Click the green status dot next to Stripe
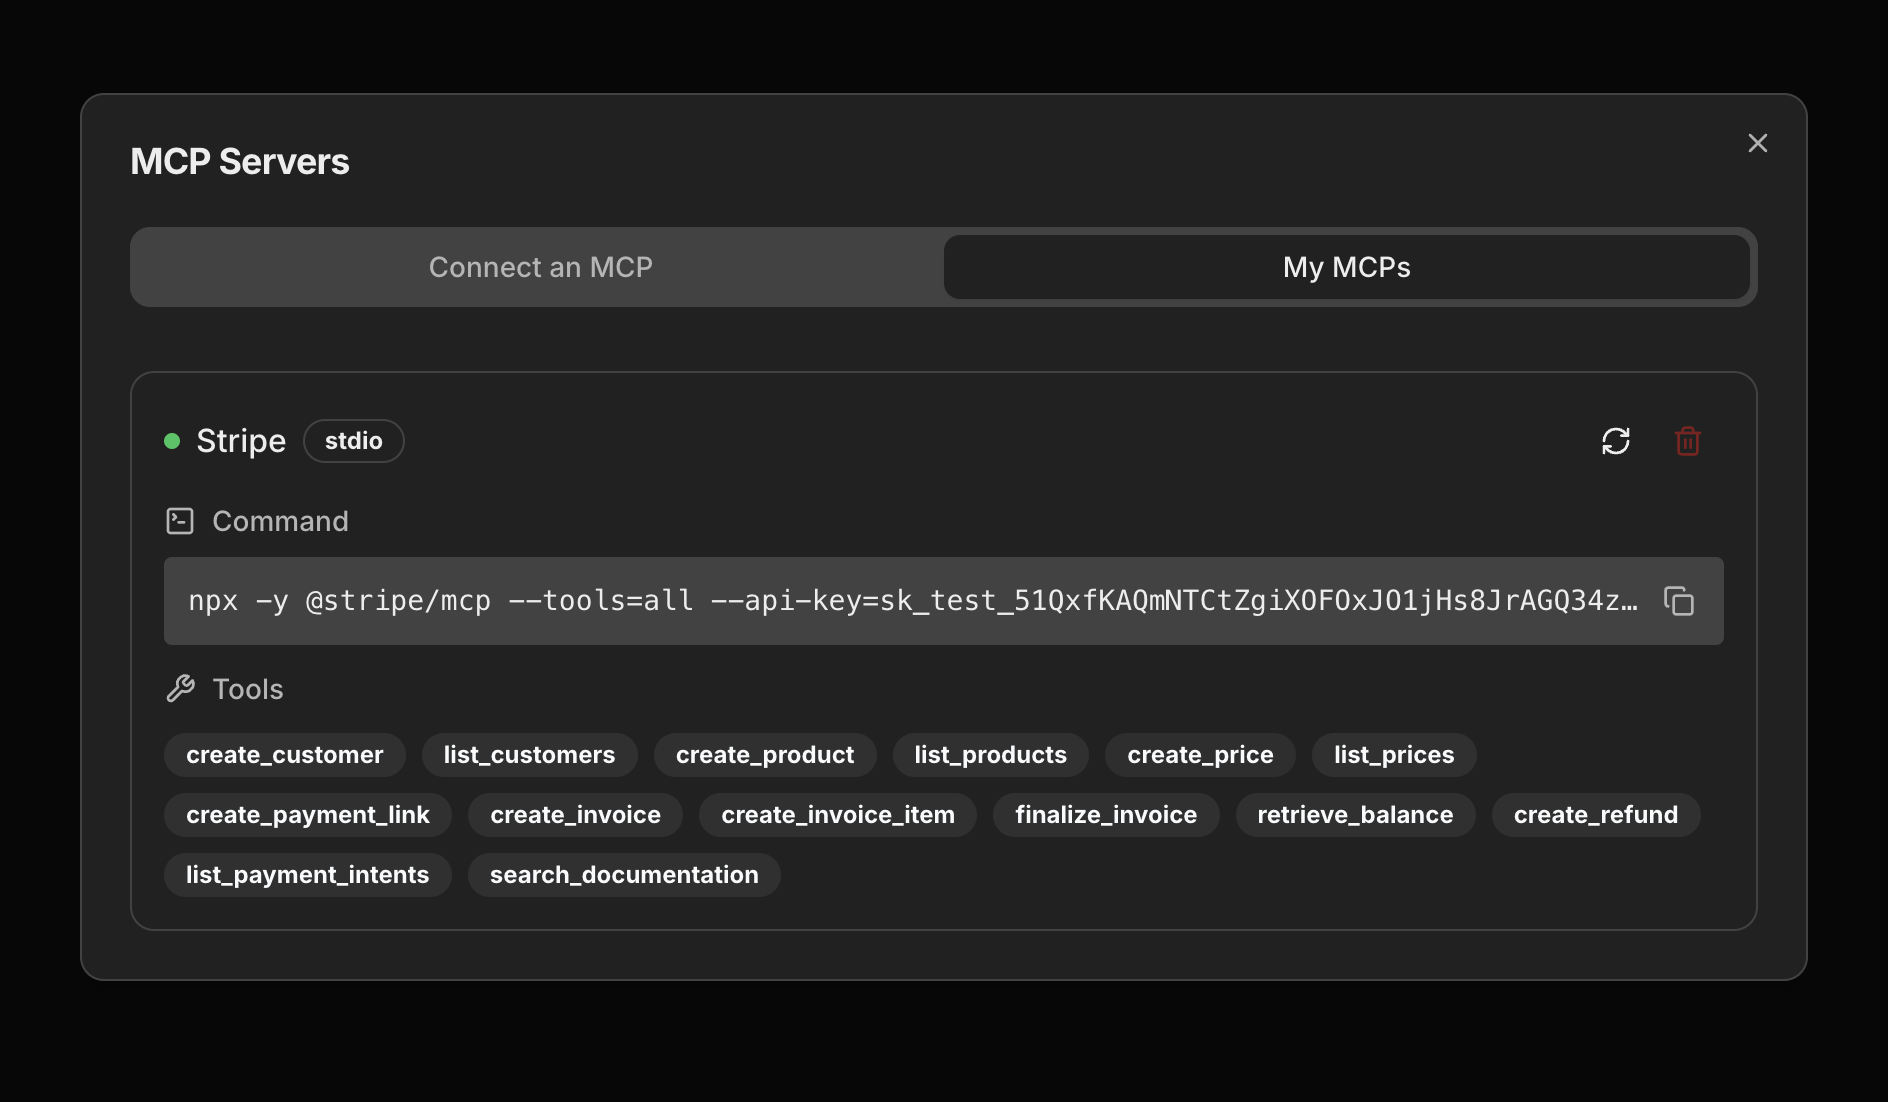This screenshot has height=1102, width=1888. 174,441
